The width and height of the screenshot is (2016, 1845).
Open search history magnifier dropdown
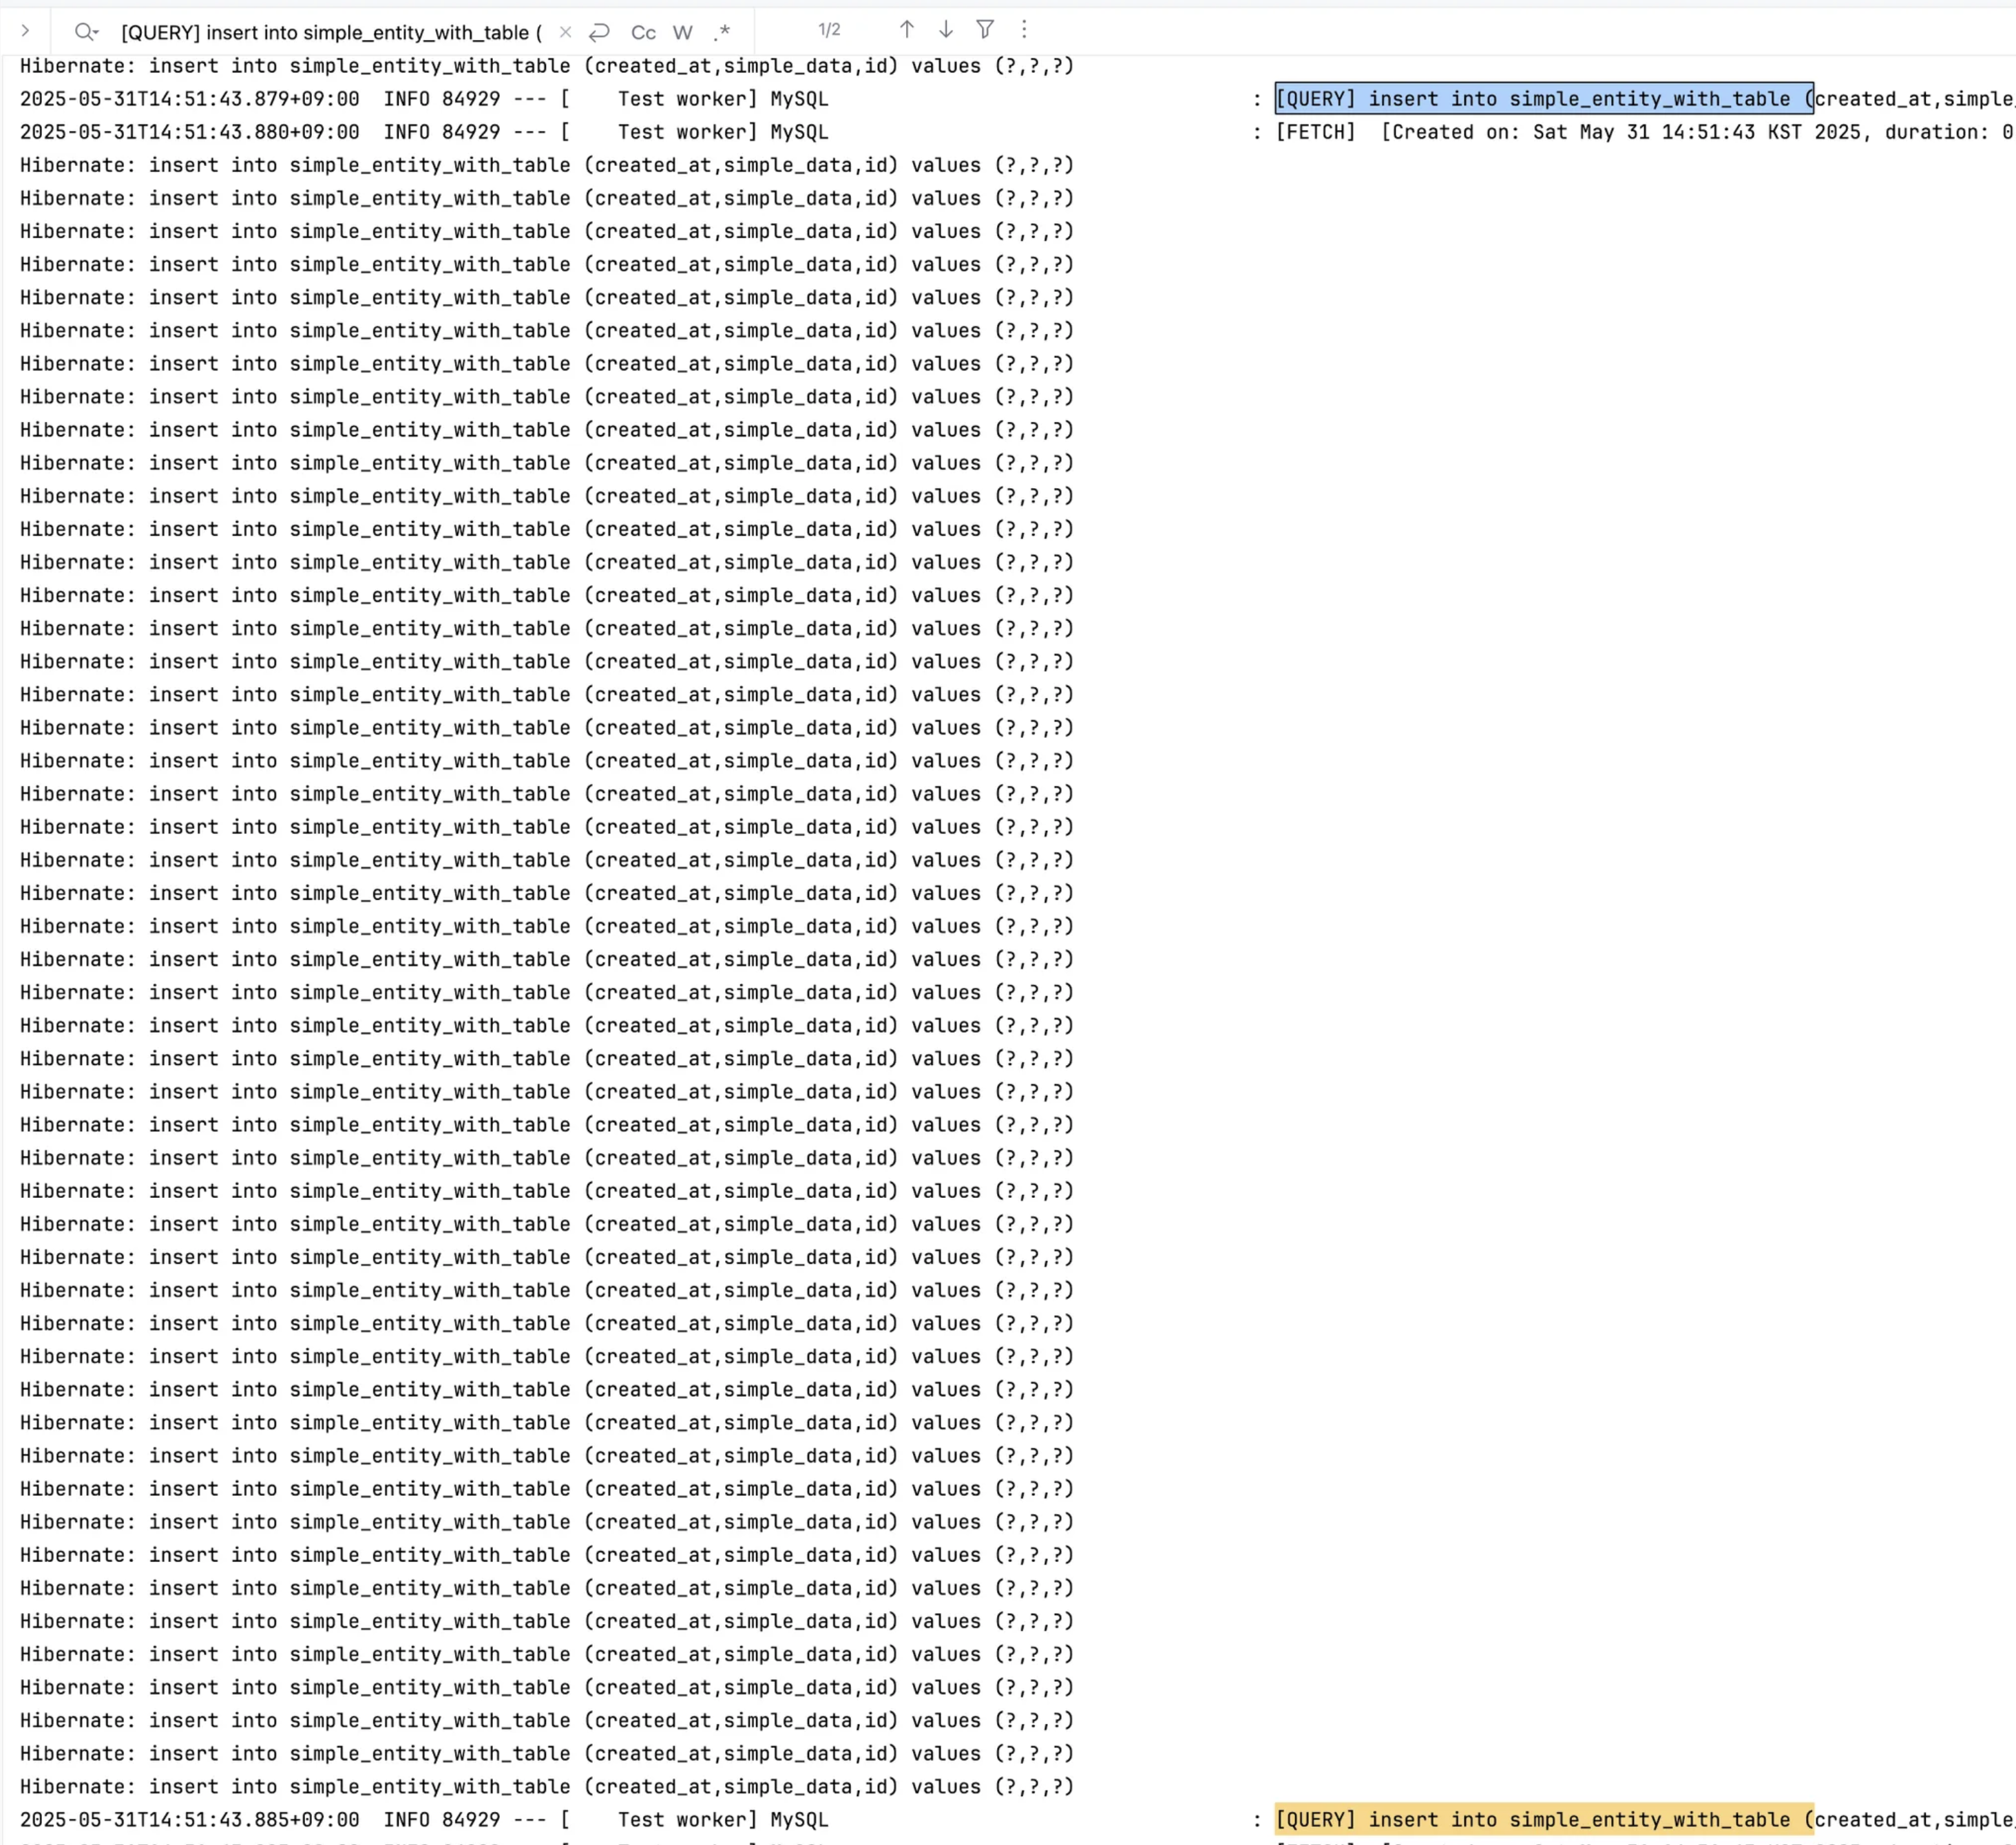tap(86, 32)
